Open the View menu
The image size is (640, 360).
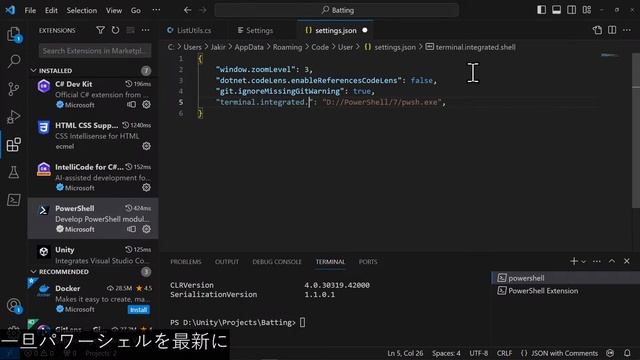click(114, 10)
